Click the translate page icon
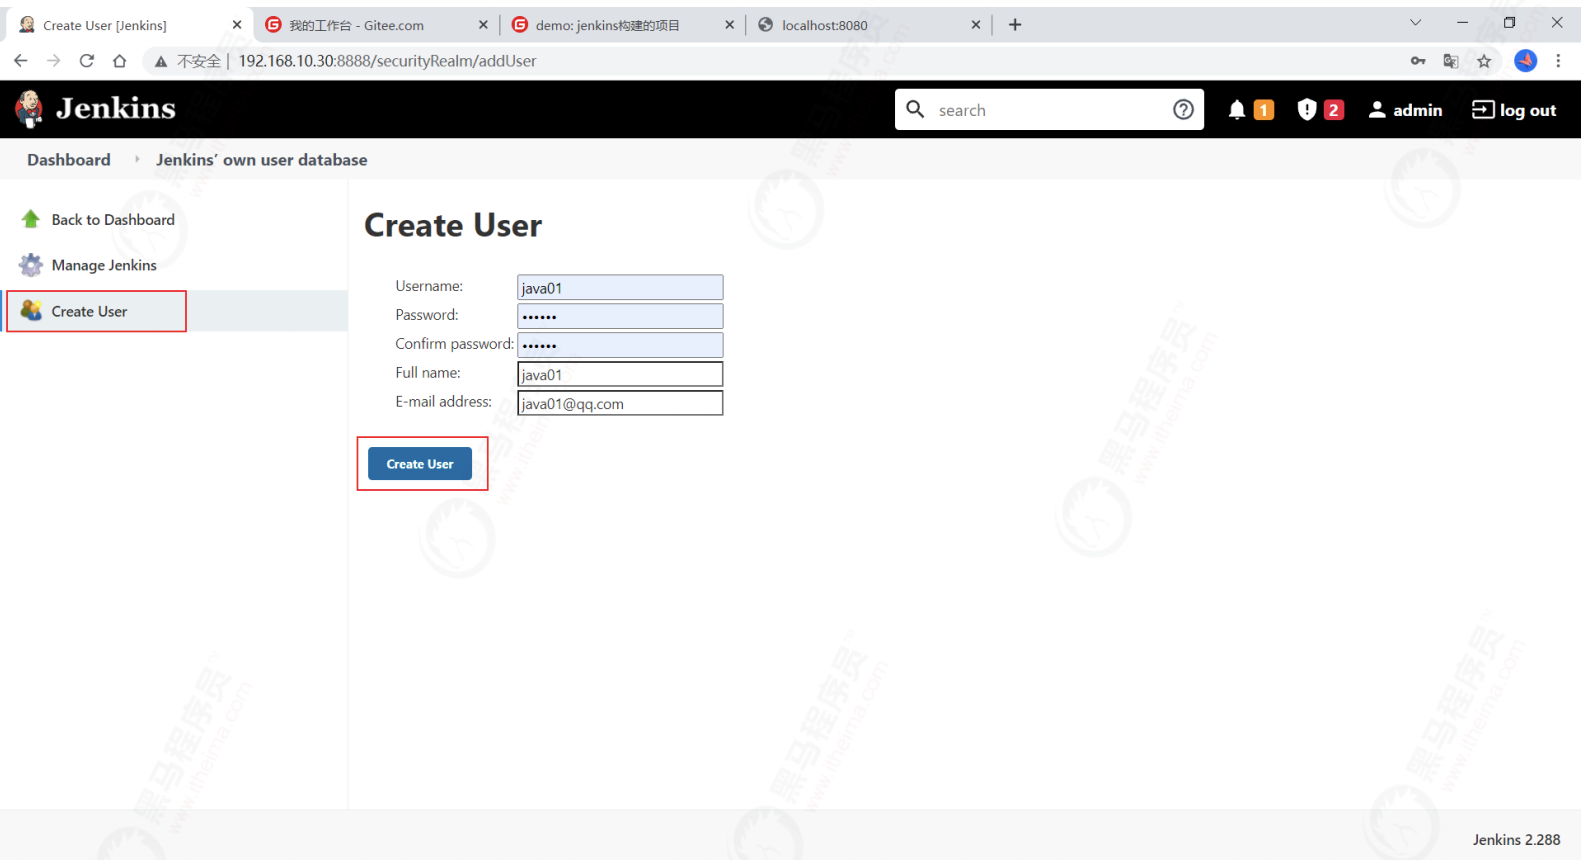Image resolution: width=1582 pixels, height=860 pixels. (1451, 61)
